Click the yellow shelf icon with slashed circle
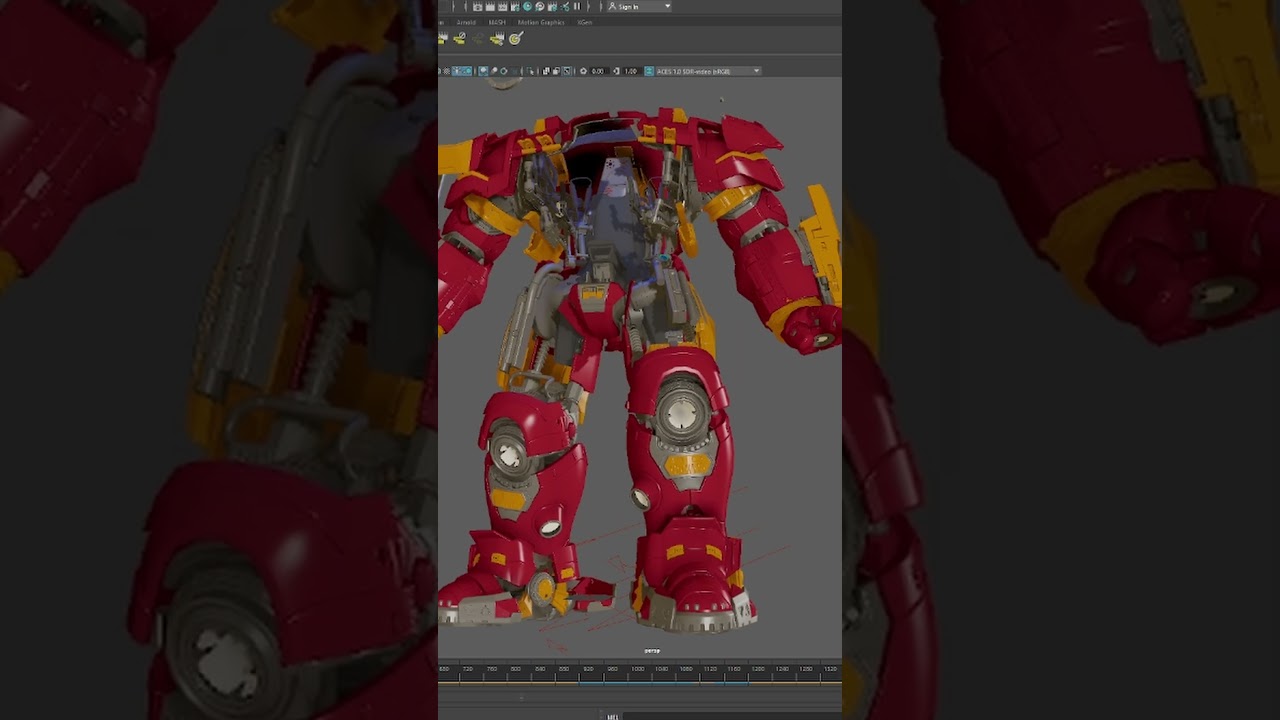The height and width of the screenshot is (720, 1280). coord(460,39)
